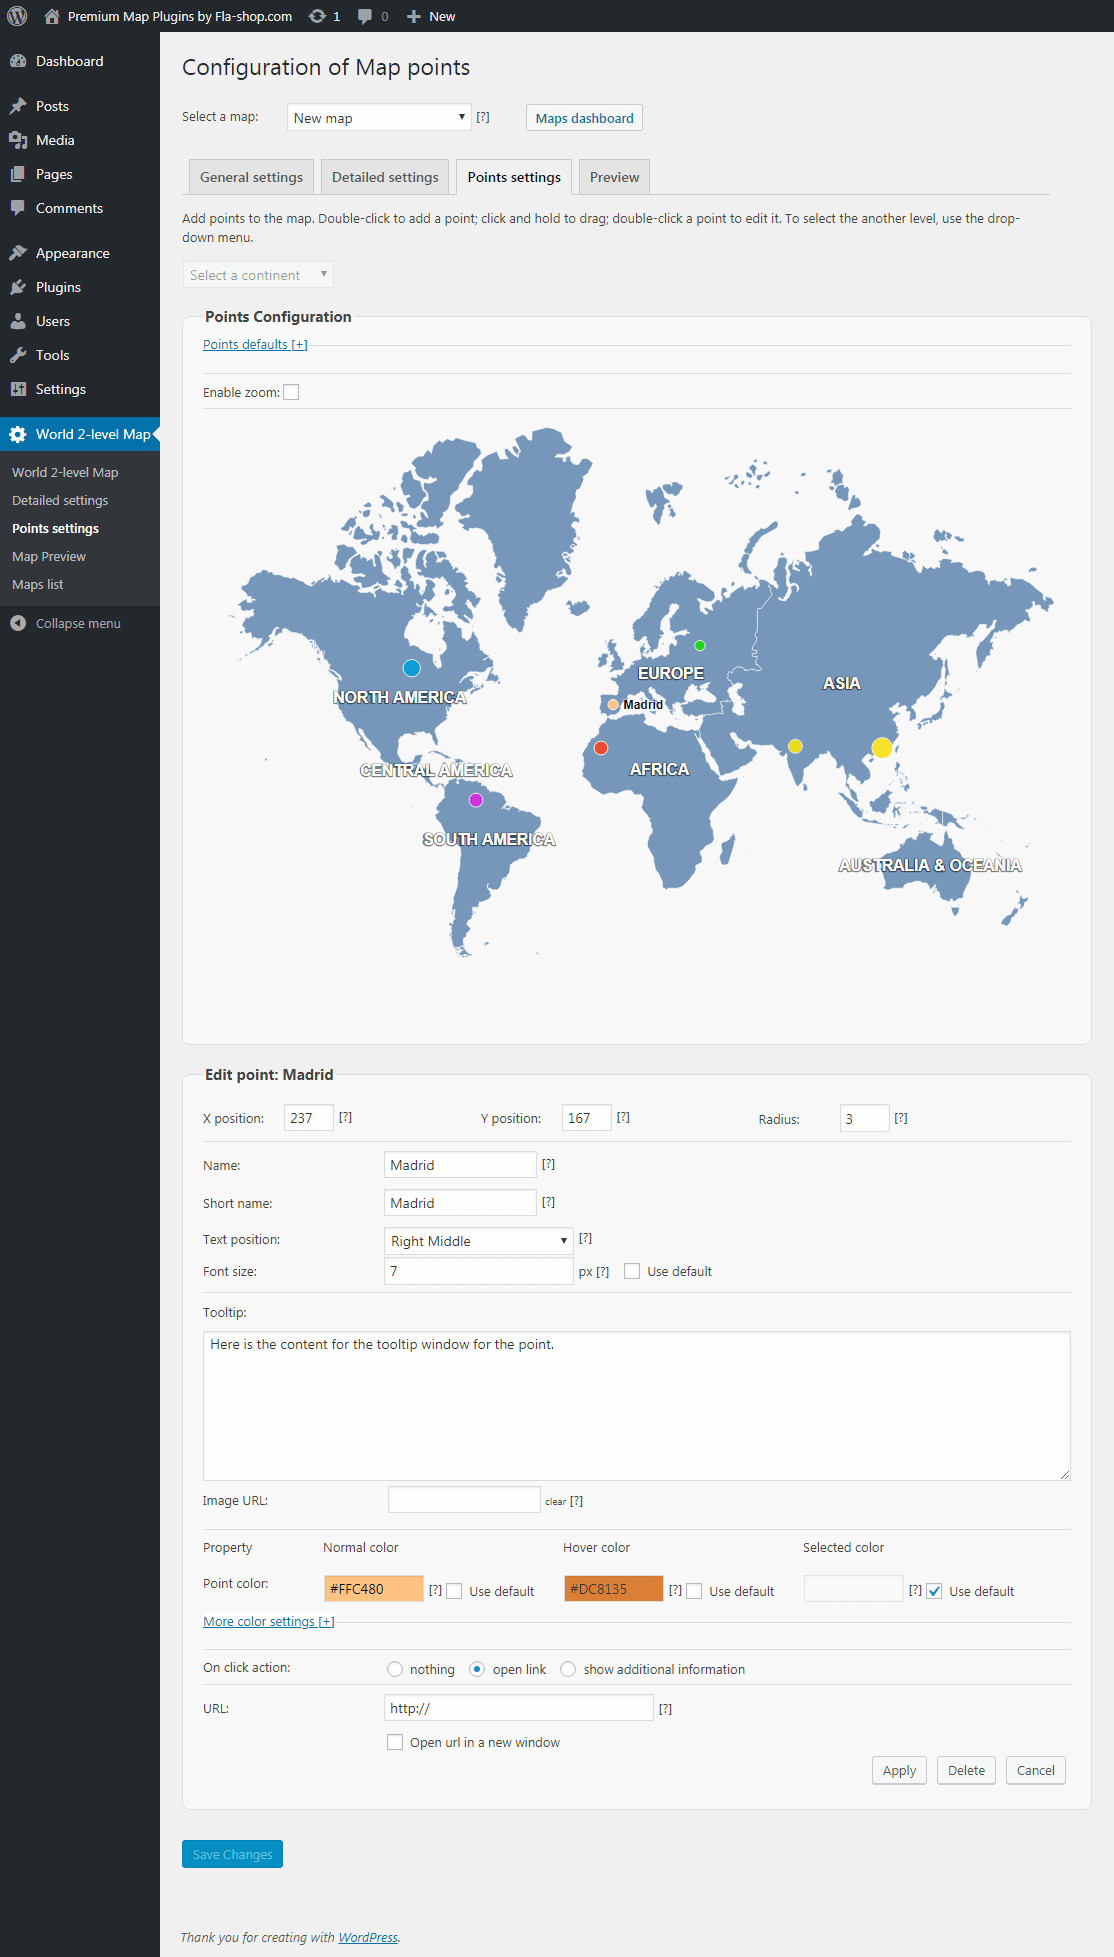Check Open url in a new window

395,1742
